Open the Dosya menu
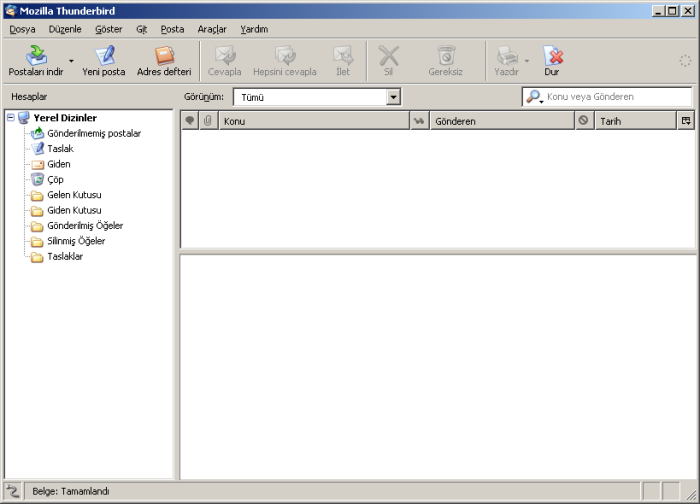Viewport: 700px width, 504px height. click(x=22, y=29)
